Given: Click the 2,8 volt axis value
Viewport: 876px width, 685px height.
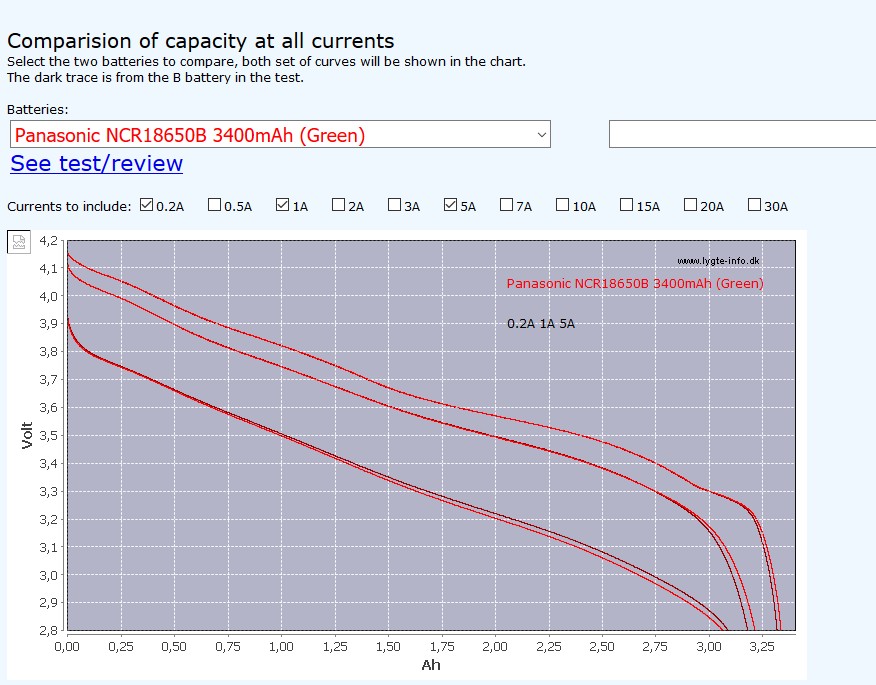Looking at the screenshot, I should point(49,631).
